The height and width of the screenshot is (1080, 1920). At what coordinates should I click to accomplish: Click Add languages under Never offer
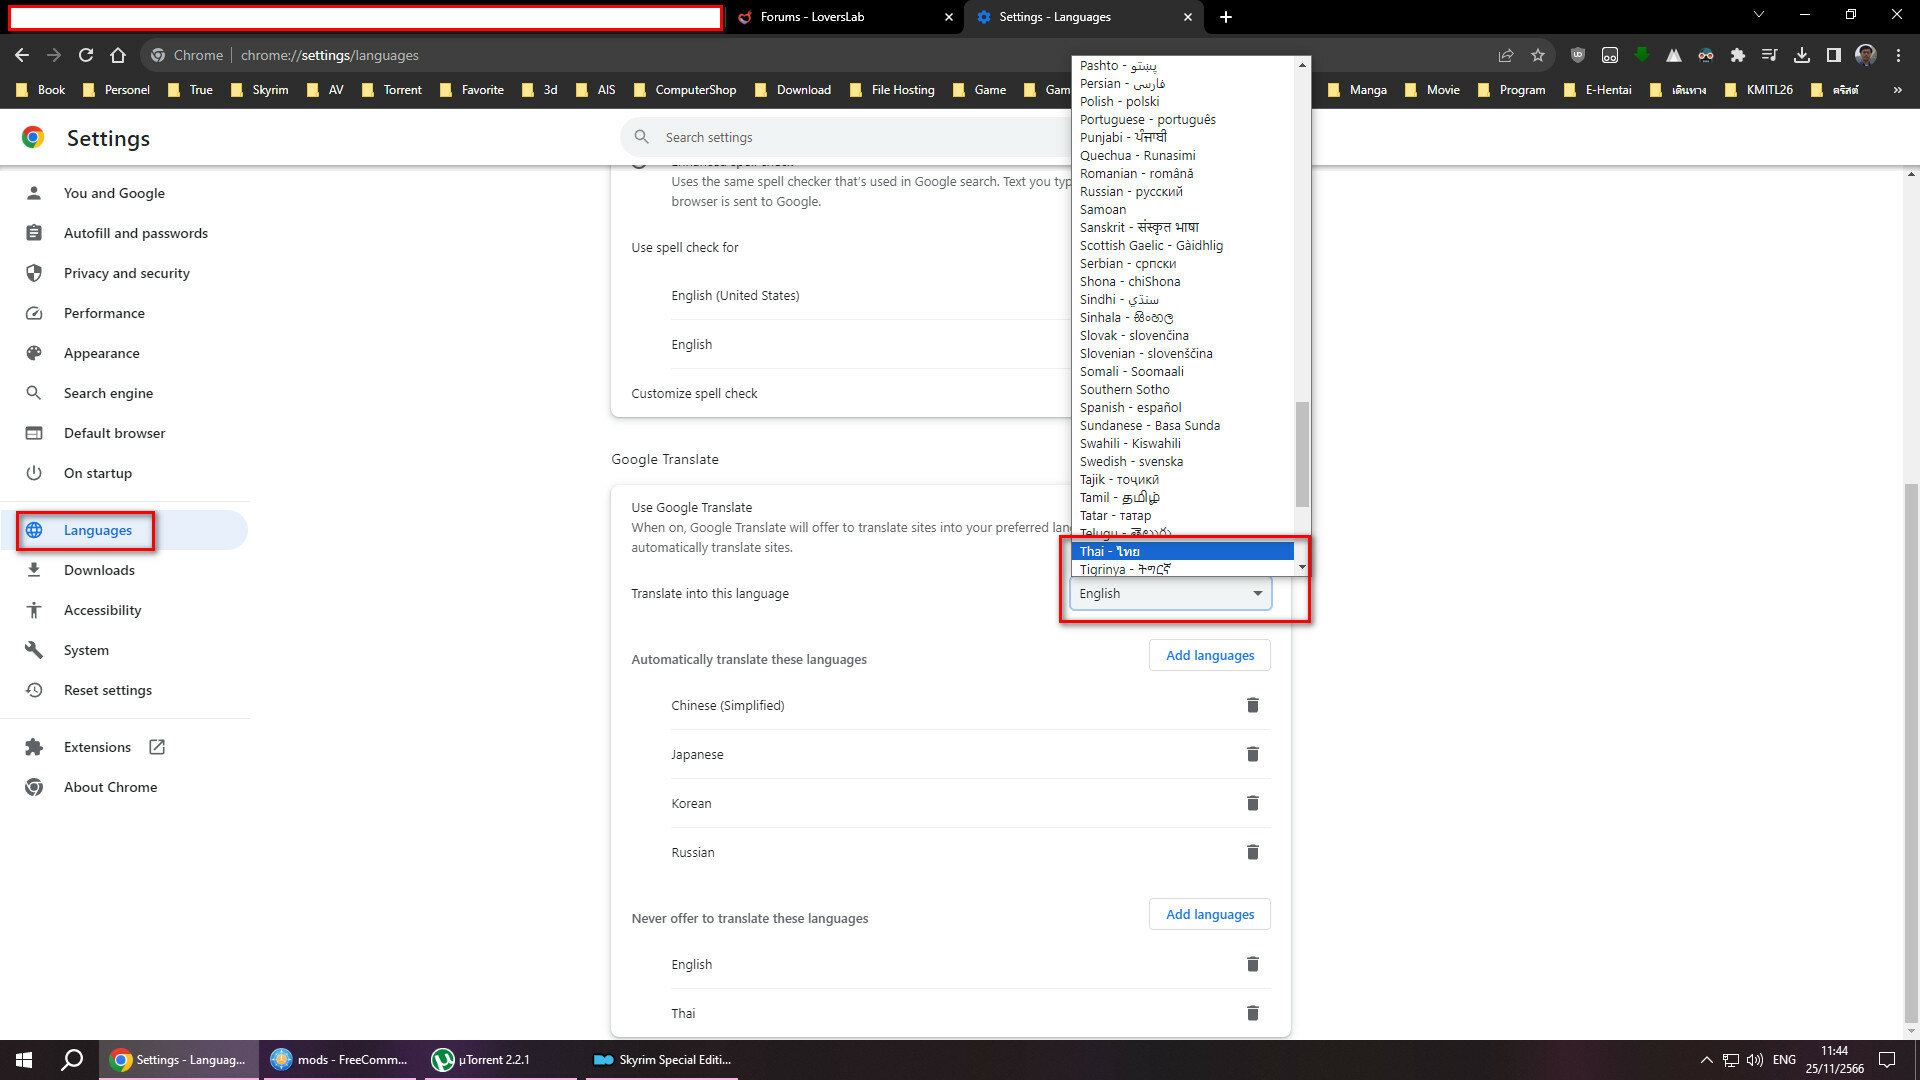tap(1209, 915)
